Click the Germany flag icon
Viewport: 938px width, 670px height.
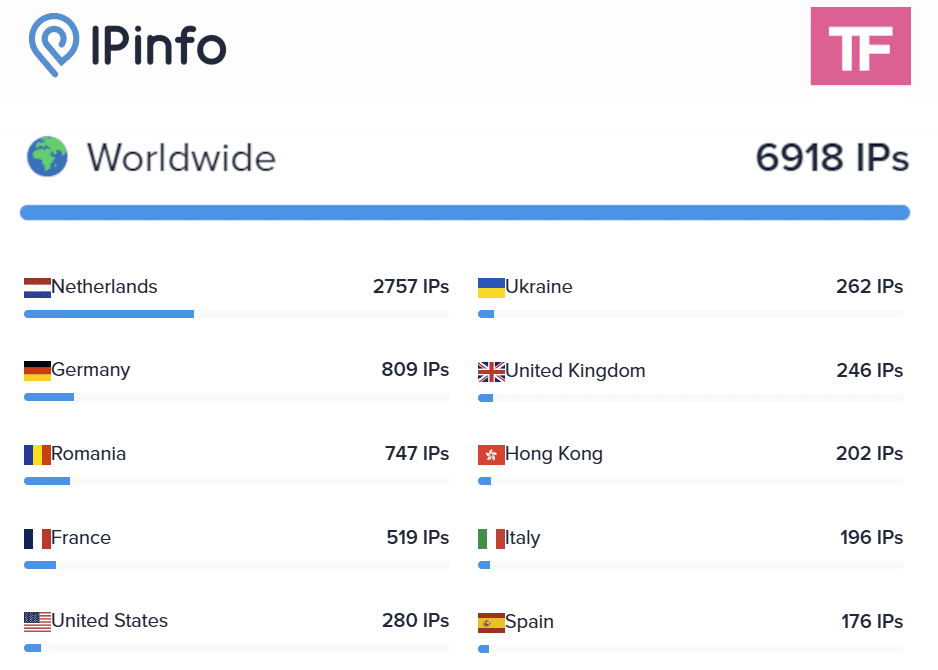click(37, 371)
